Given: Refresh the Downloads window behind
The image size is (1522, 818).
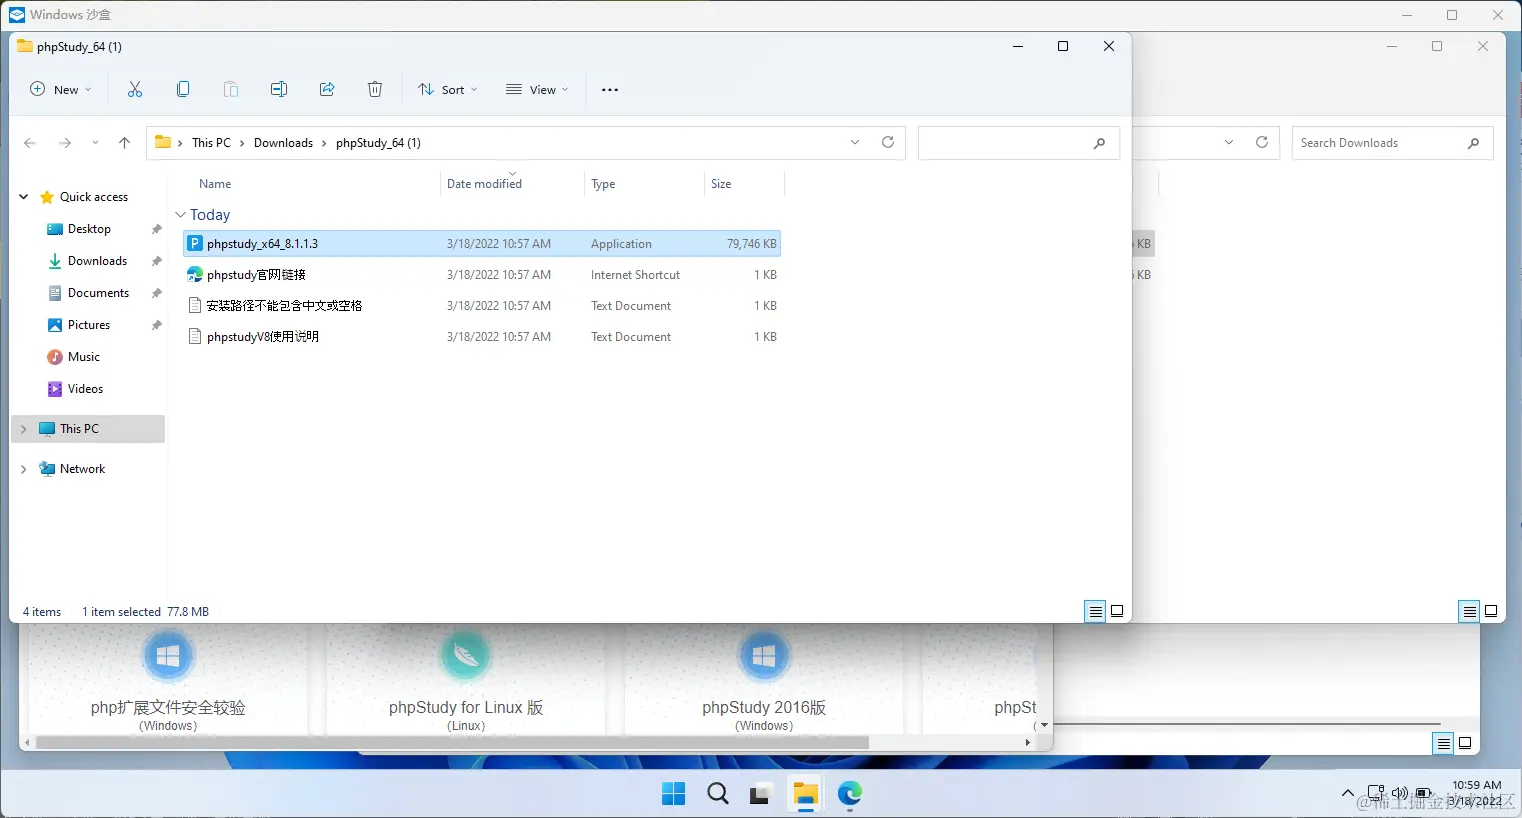Looking at the screenshot, I should tap(1262, 142).
